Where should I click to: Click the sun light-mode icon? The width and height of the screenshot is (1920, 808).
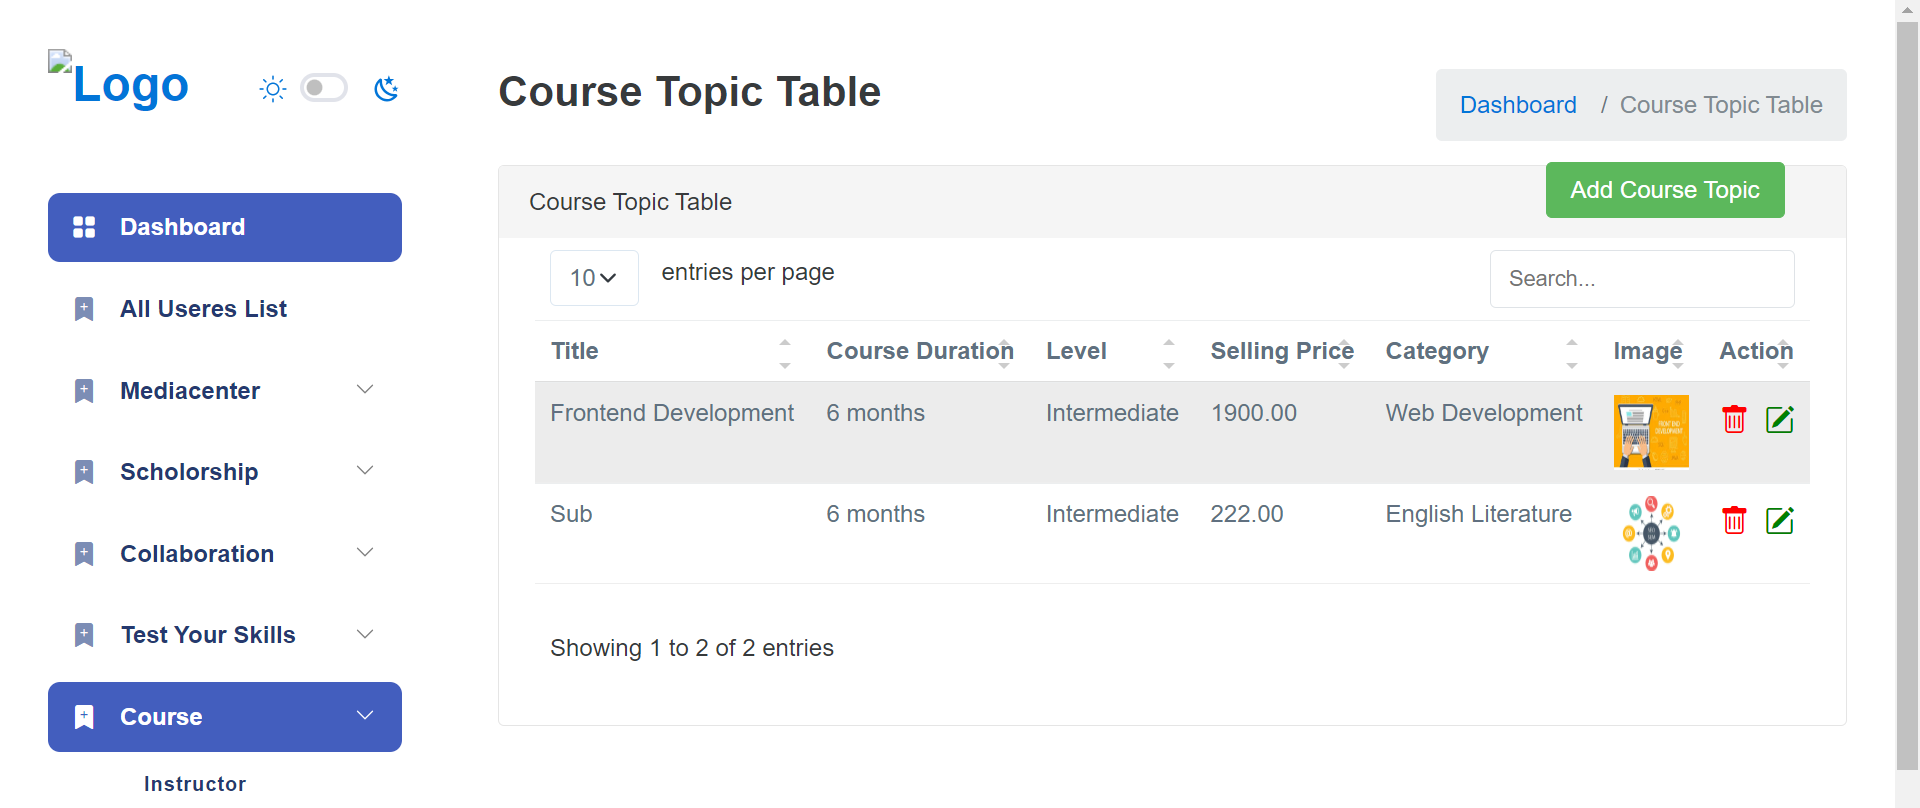273,89
